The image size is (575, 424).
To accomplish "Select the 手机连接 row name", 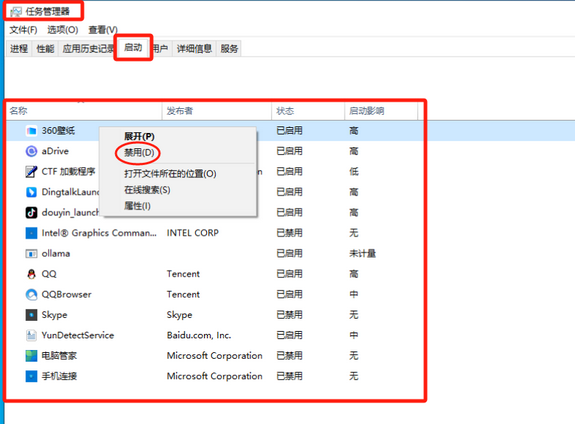I will pyautogui.click(x=59, y=376).
